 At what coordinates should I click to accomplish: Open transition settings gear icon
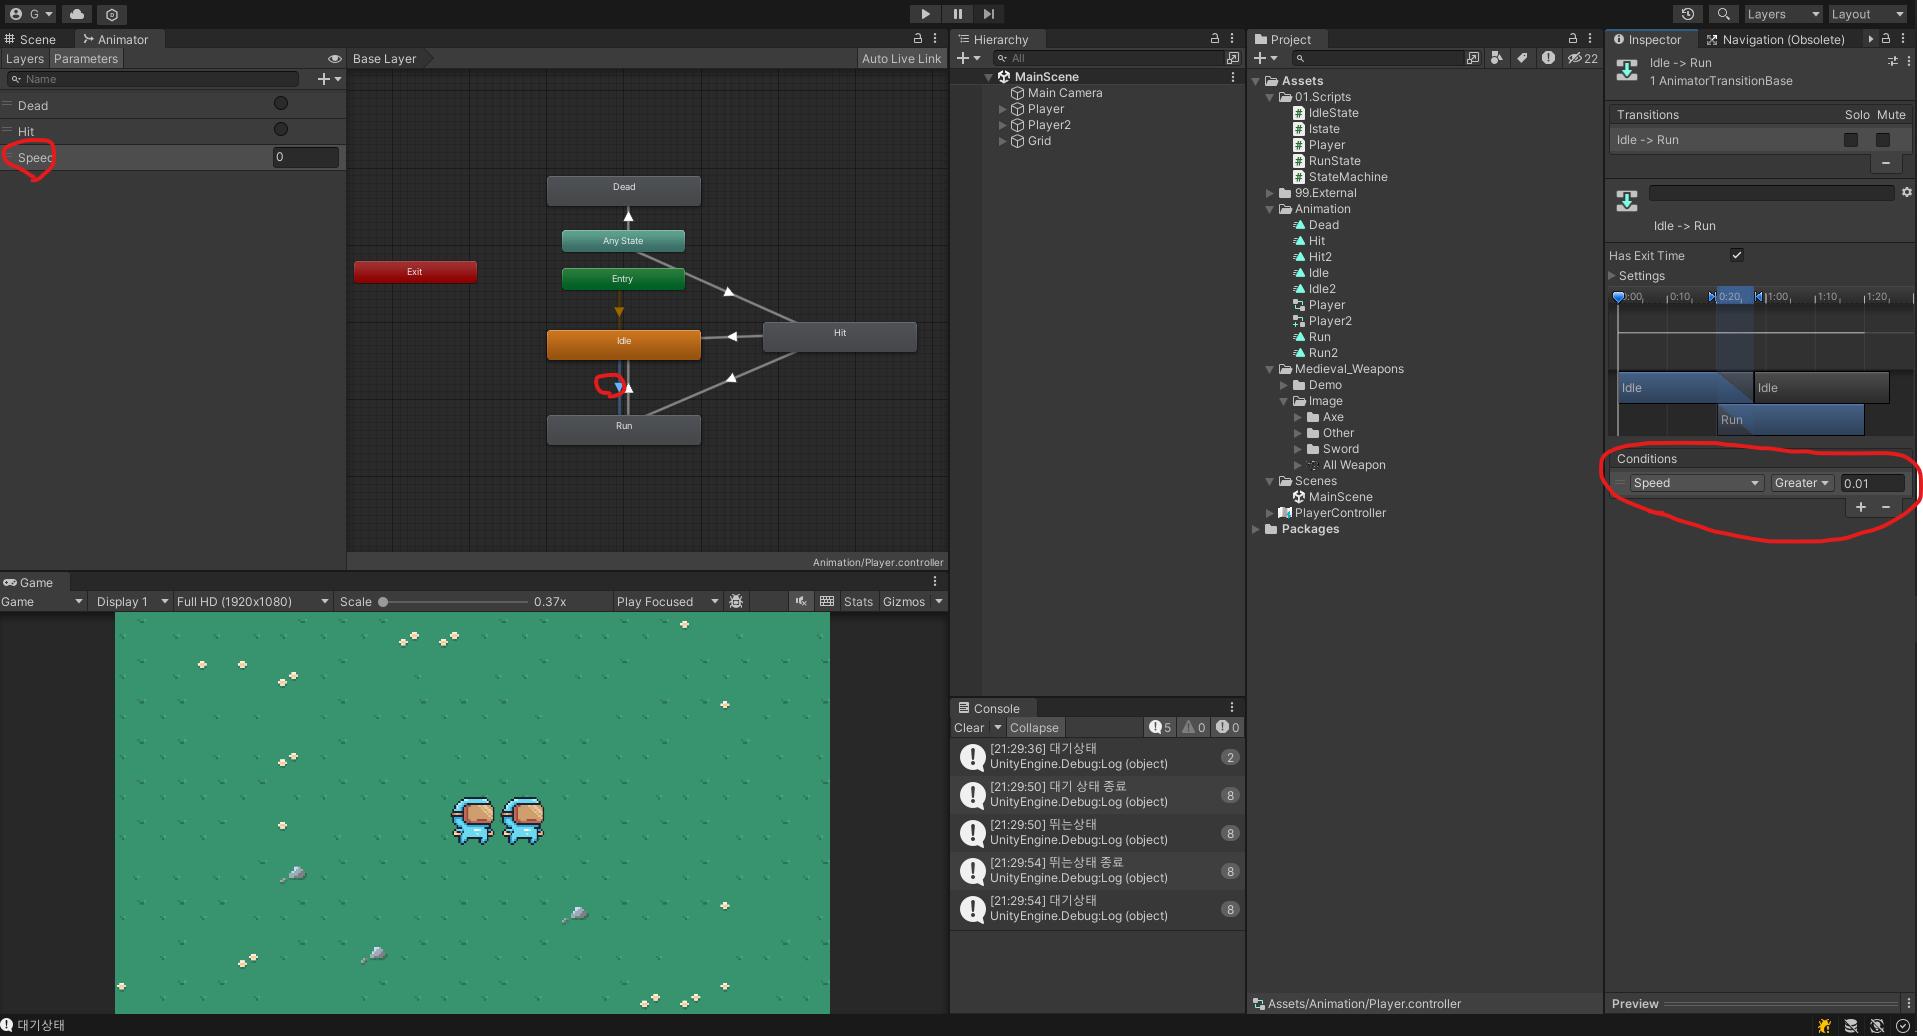1907,192
